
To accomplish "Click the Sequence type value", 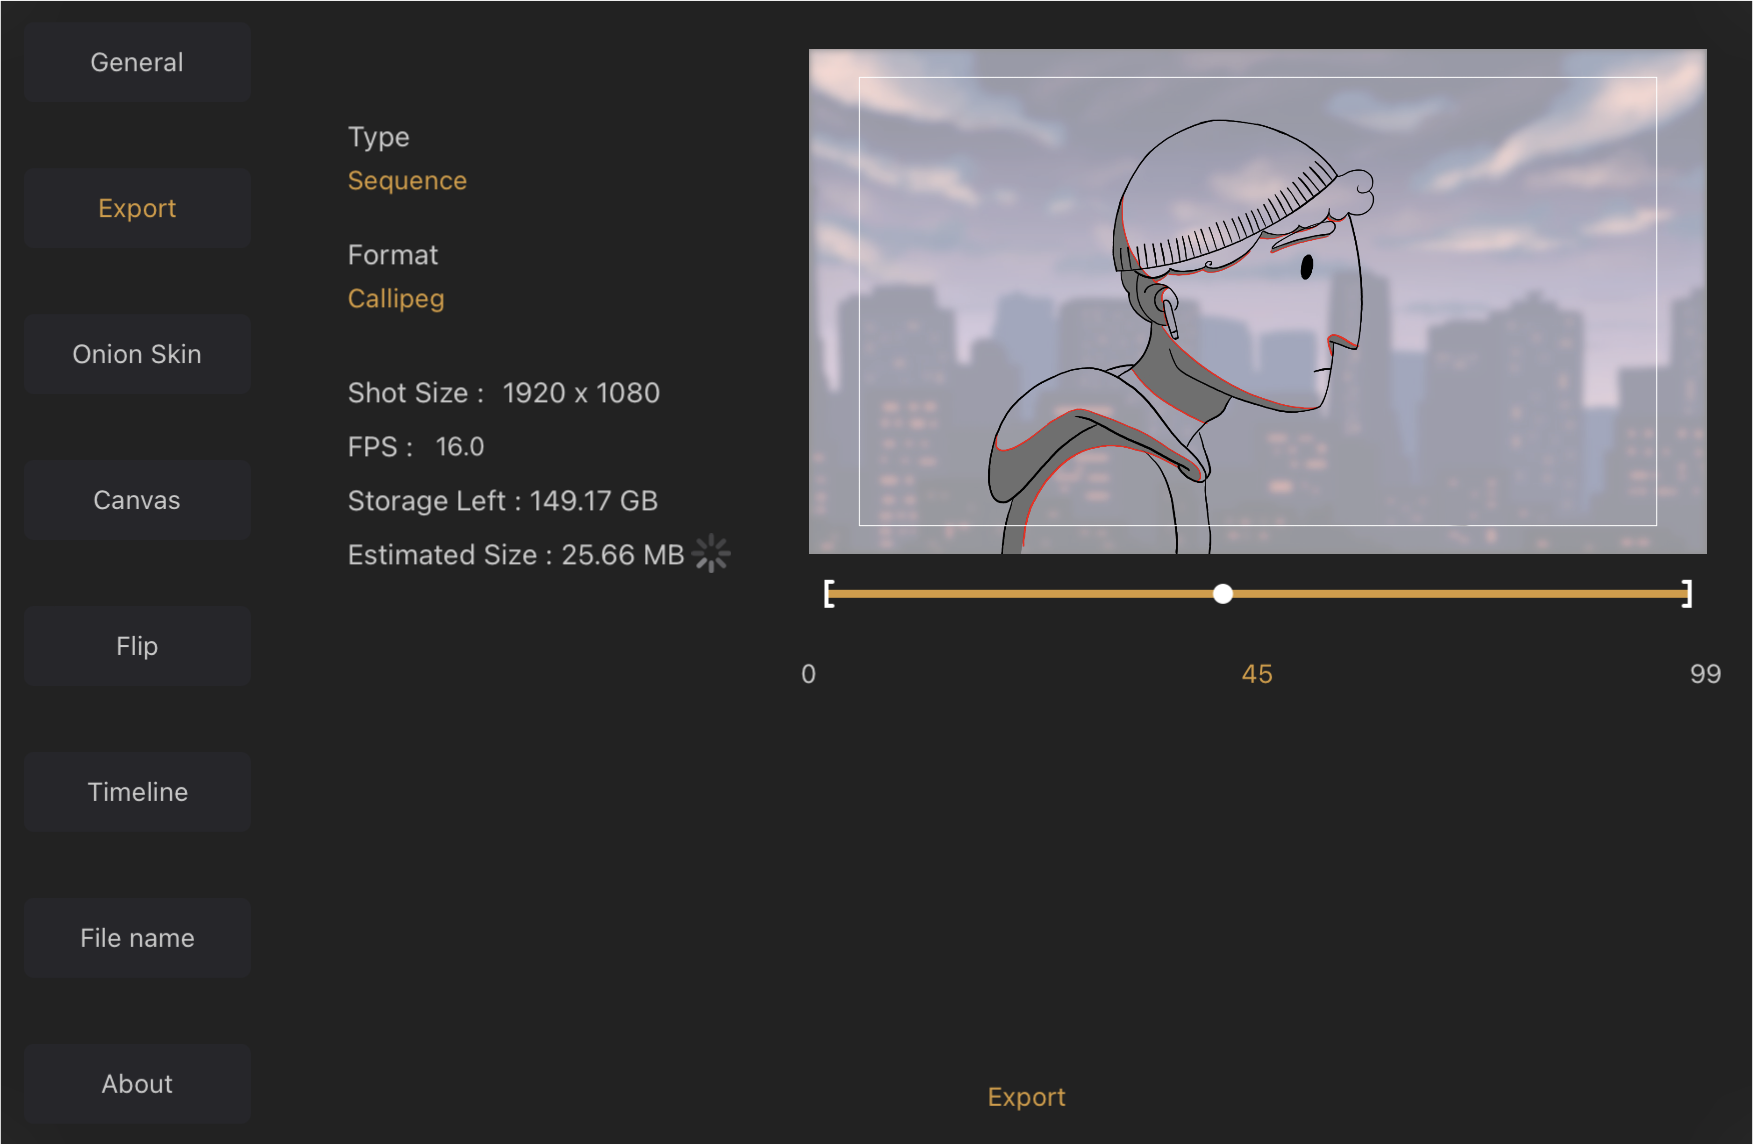I will 406,180.
